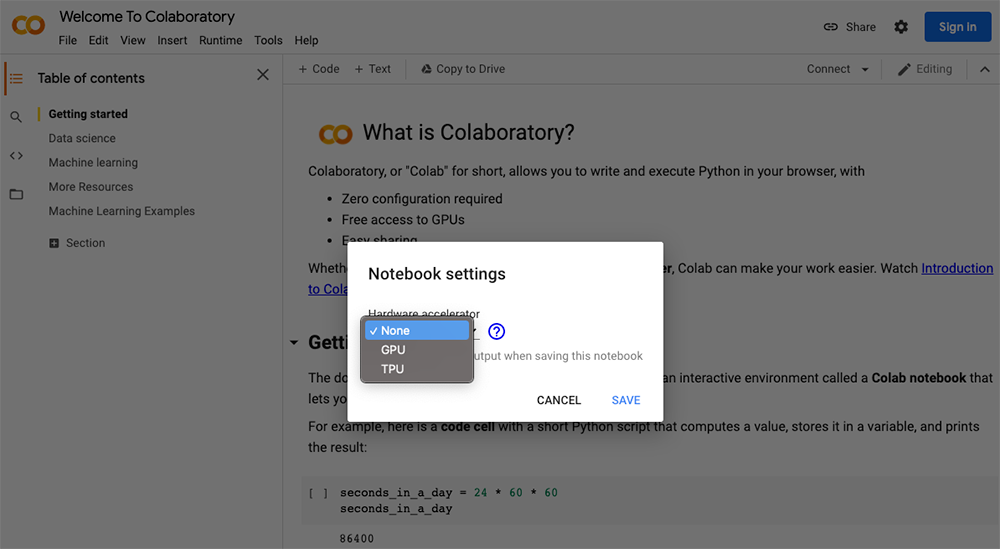Open the Insert menu
This screenshot has height=549, width=1000.
pyautogui.click(x=172, y=40)
